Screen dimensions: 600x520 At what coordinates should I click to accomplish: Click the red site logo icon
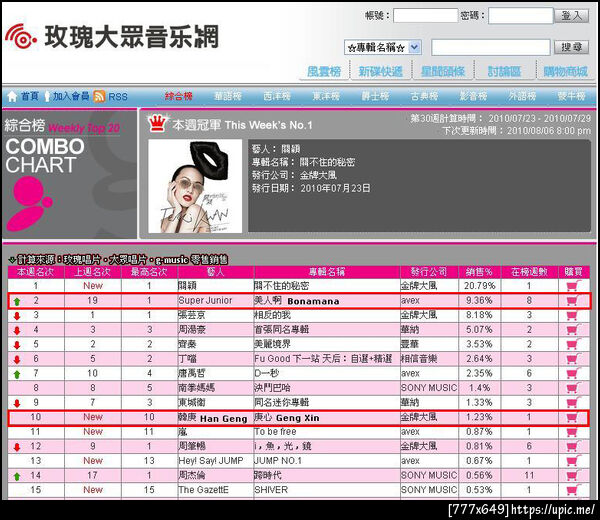tap(21, 36)
